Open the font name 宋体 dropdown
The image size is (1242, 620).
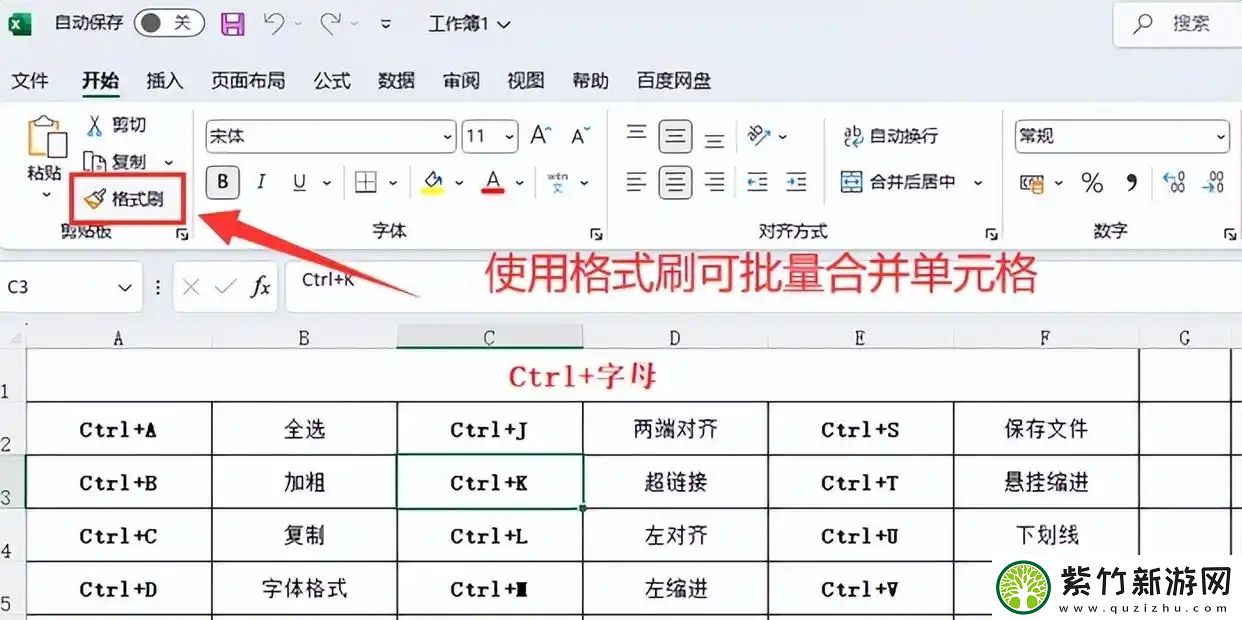[x=447, y=137]
